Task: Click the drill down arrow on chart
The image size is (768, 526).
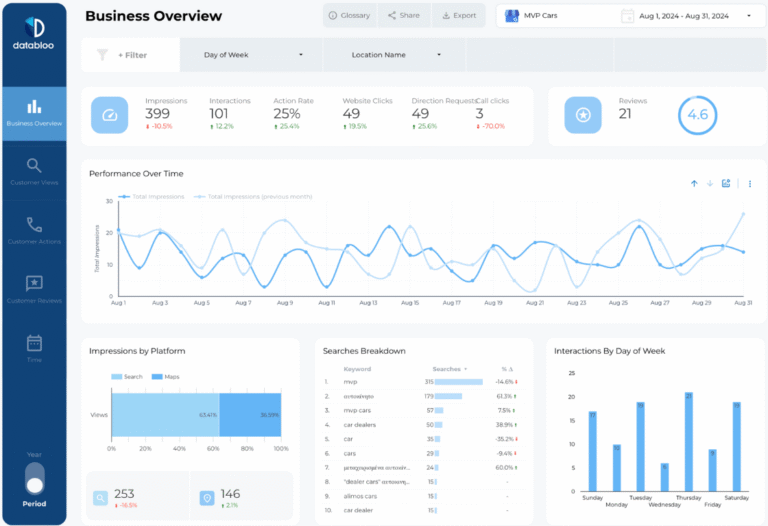Action: coord(710,184)
